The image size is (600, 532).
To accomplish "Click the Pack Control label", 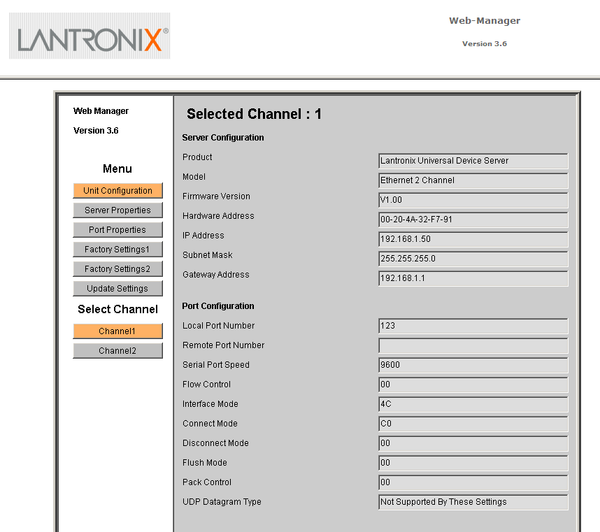I will [207, 482].
